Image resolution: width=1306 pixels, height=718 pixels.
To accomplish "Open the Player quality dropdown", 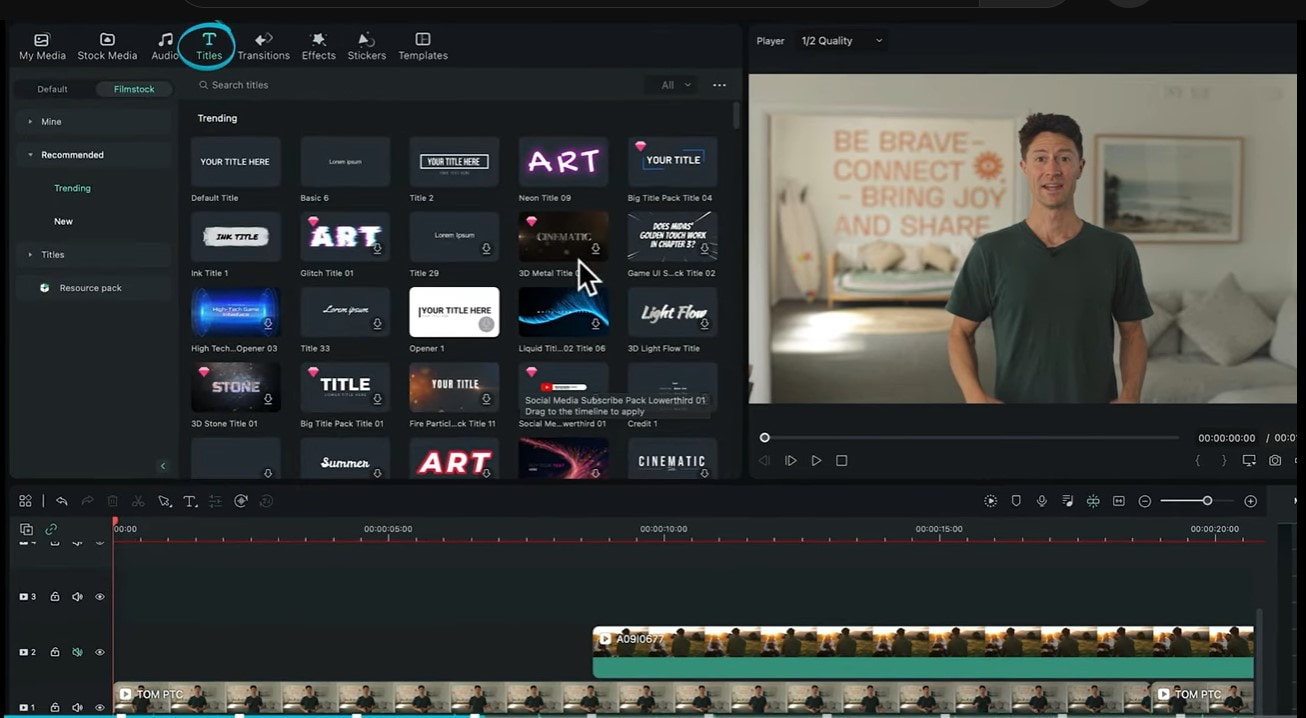I will click(842, 41).
